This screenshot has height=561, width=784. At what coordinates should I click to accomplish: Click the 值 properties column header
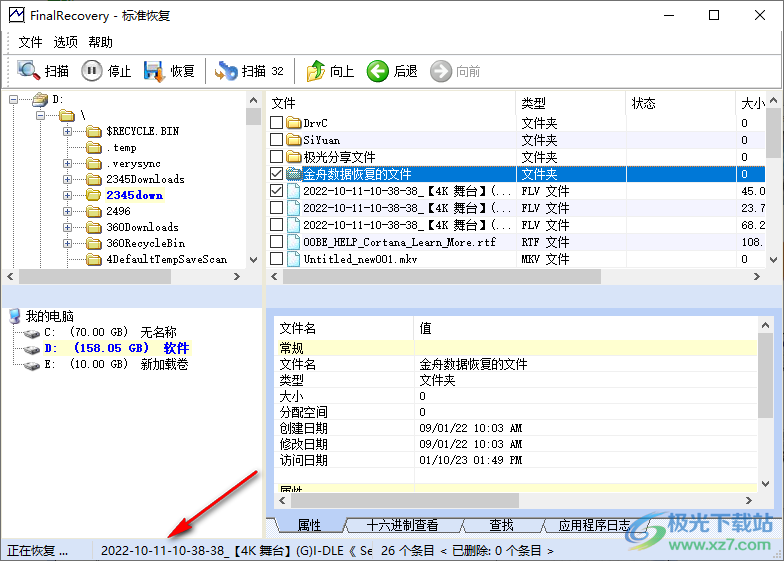tap(586, 328)
